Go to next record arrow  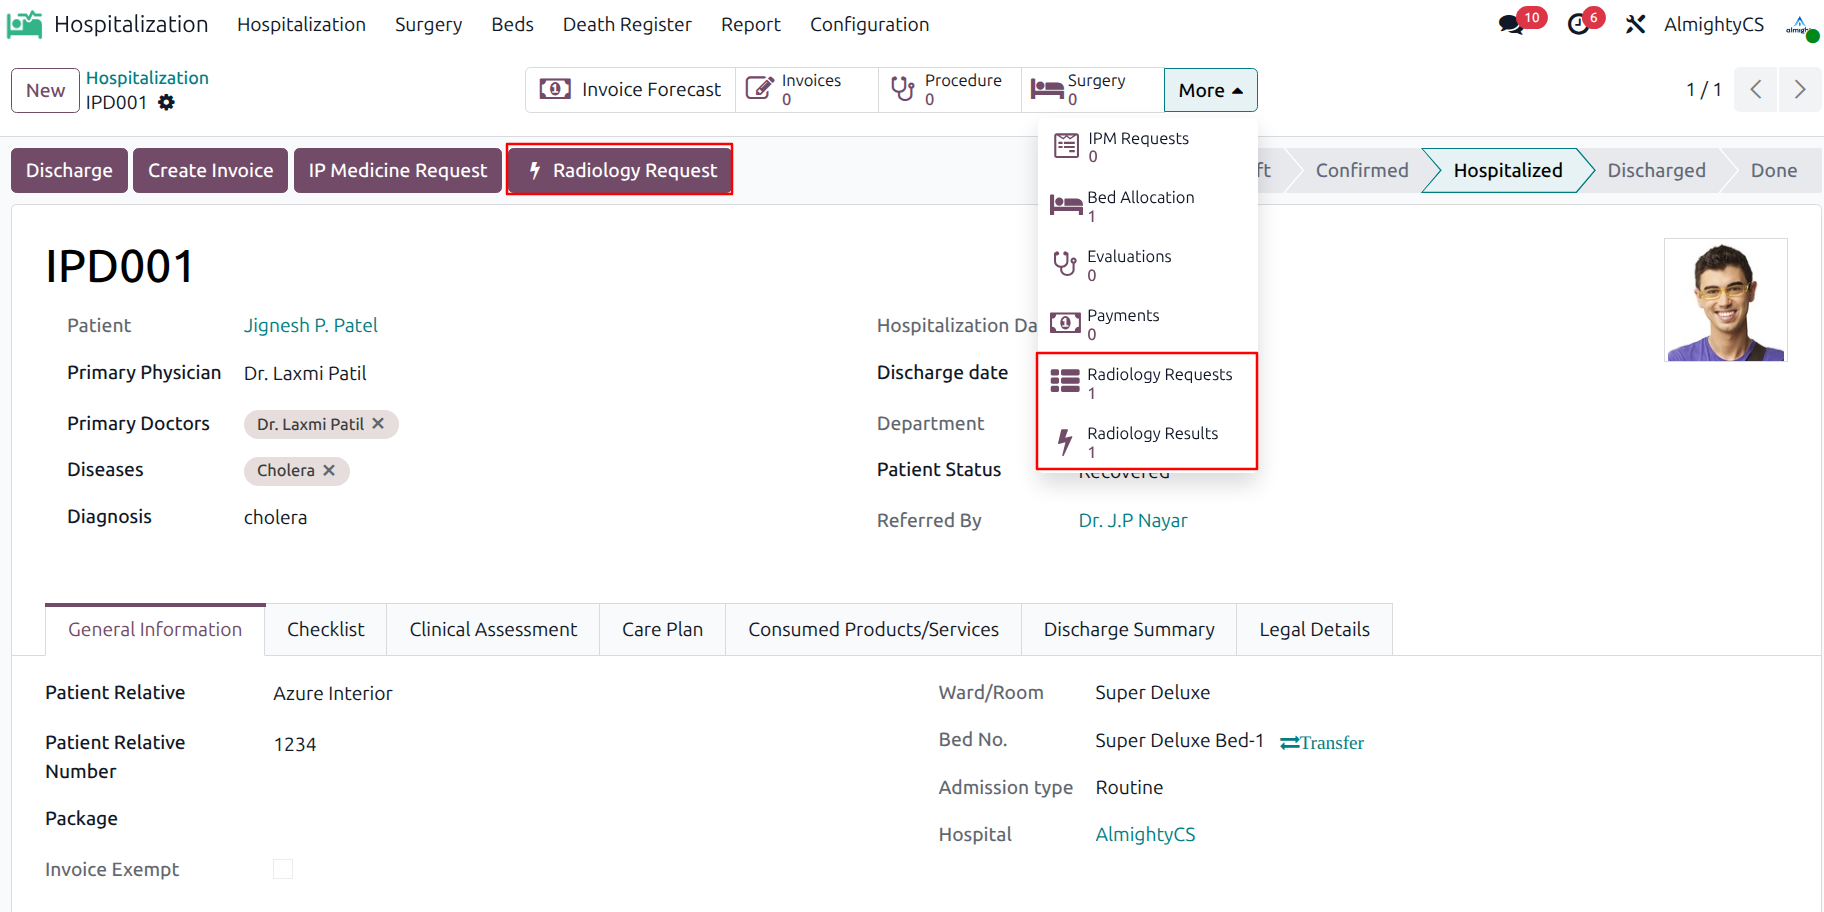(1800, 90)
